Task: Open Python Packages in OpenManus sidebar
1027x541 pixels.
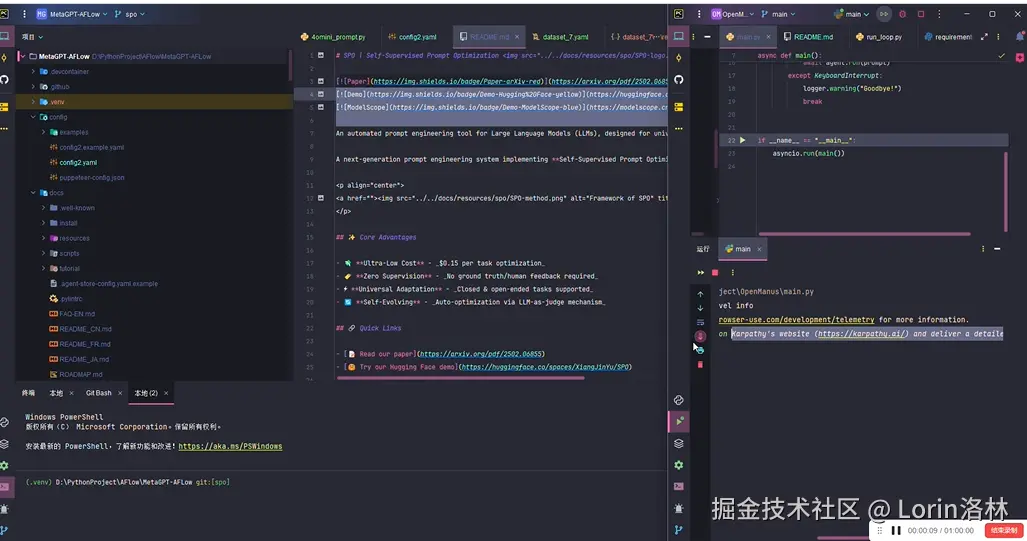Action: (x=679, y=443)
